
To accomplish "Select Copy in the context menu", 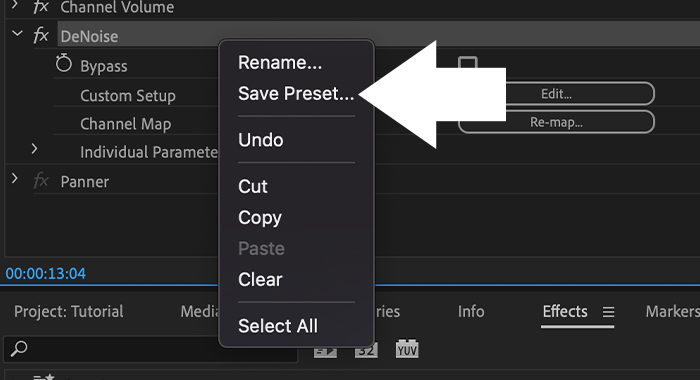I will tap(260, 218).
